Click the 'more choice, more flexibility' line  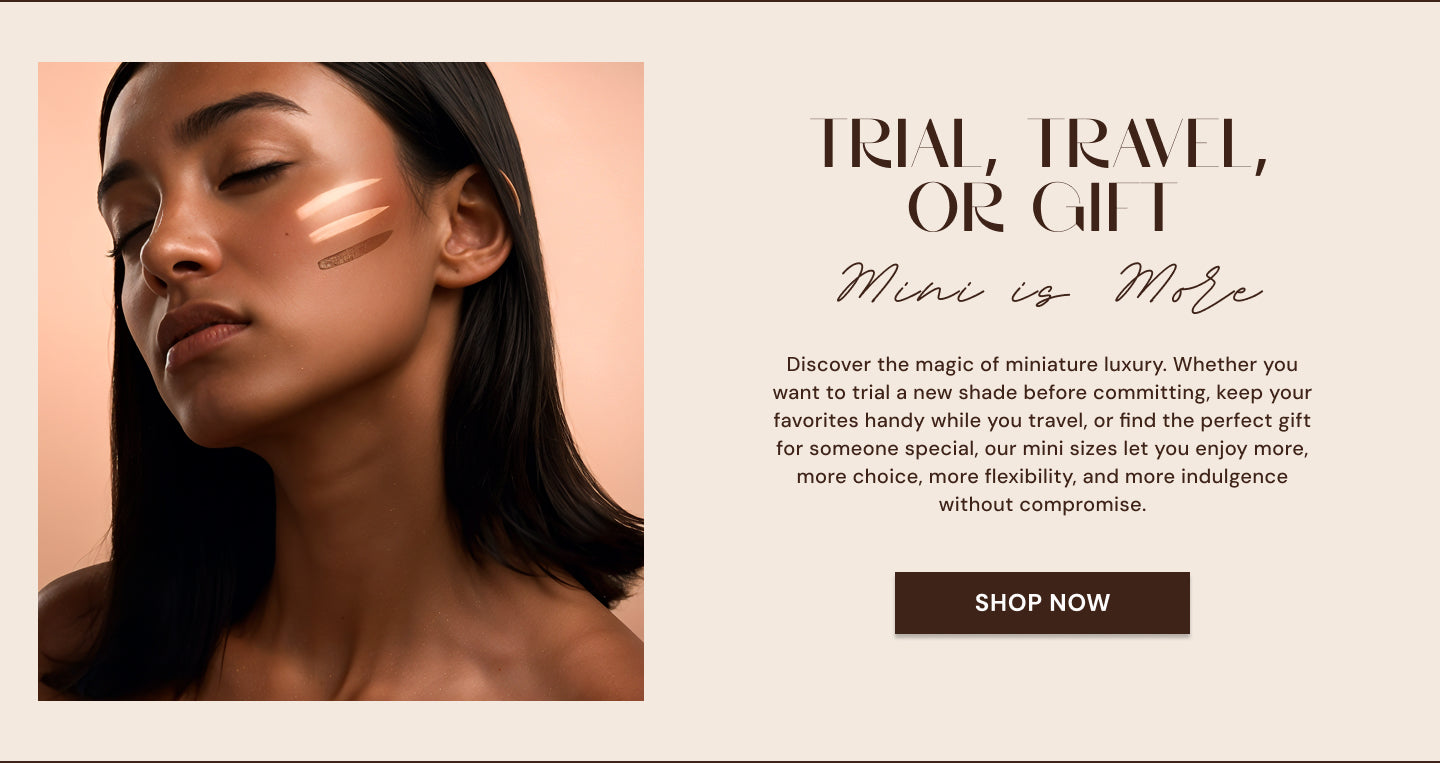[x=1042, y=476]
